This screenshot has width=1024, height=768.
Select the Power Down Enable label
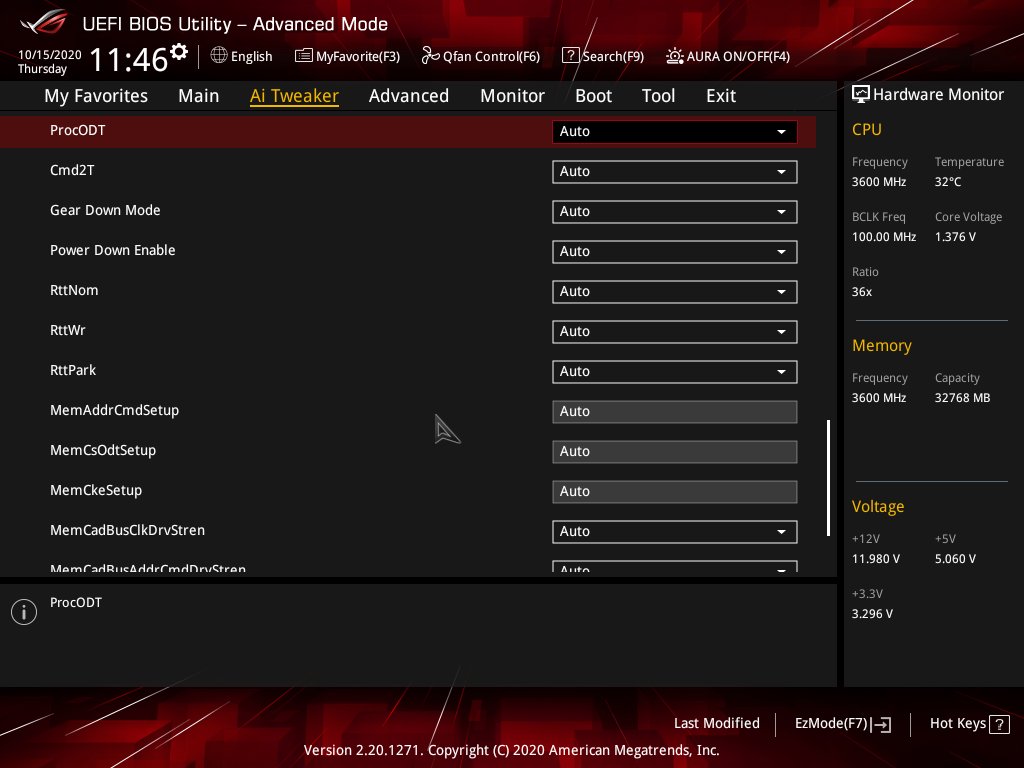pos(112,250)
